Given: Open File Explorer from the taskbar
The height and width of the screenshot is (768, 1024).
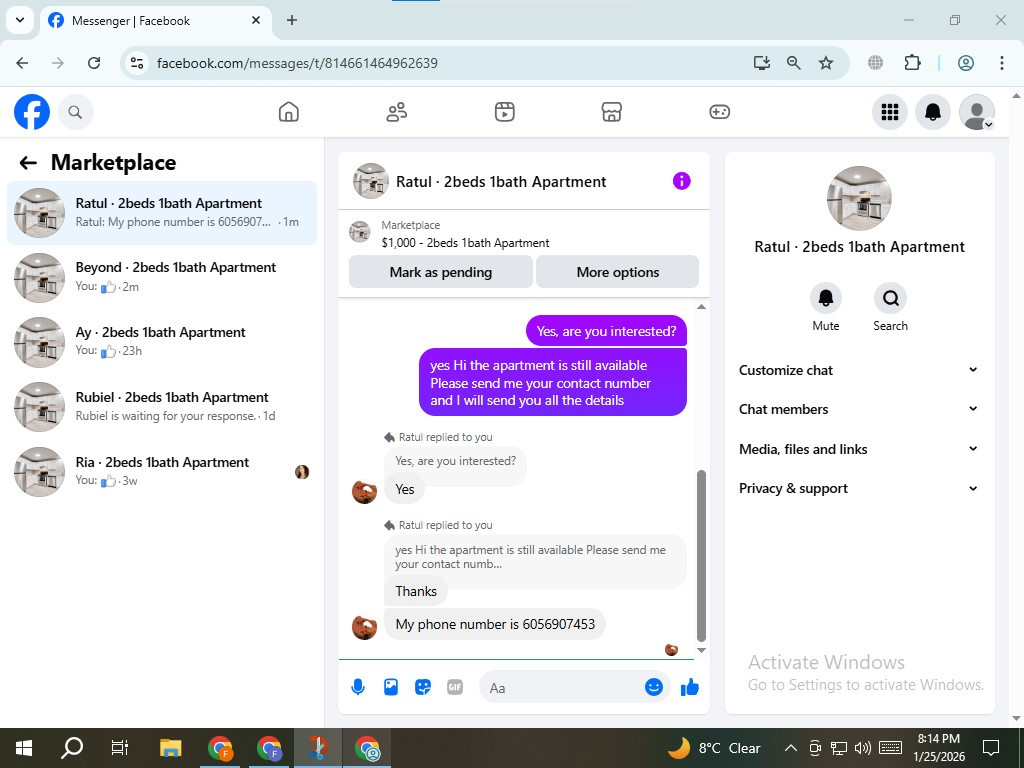Looking at the screenshot, I should [170, 748].
